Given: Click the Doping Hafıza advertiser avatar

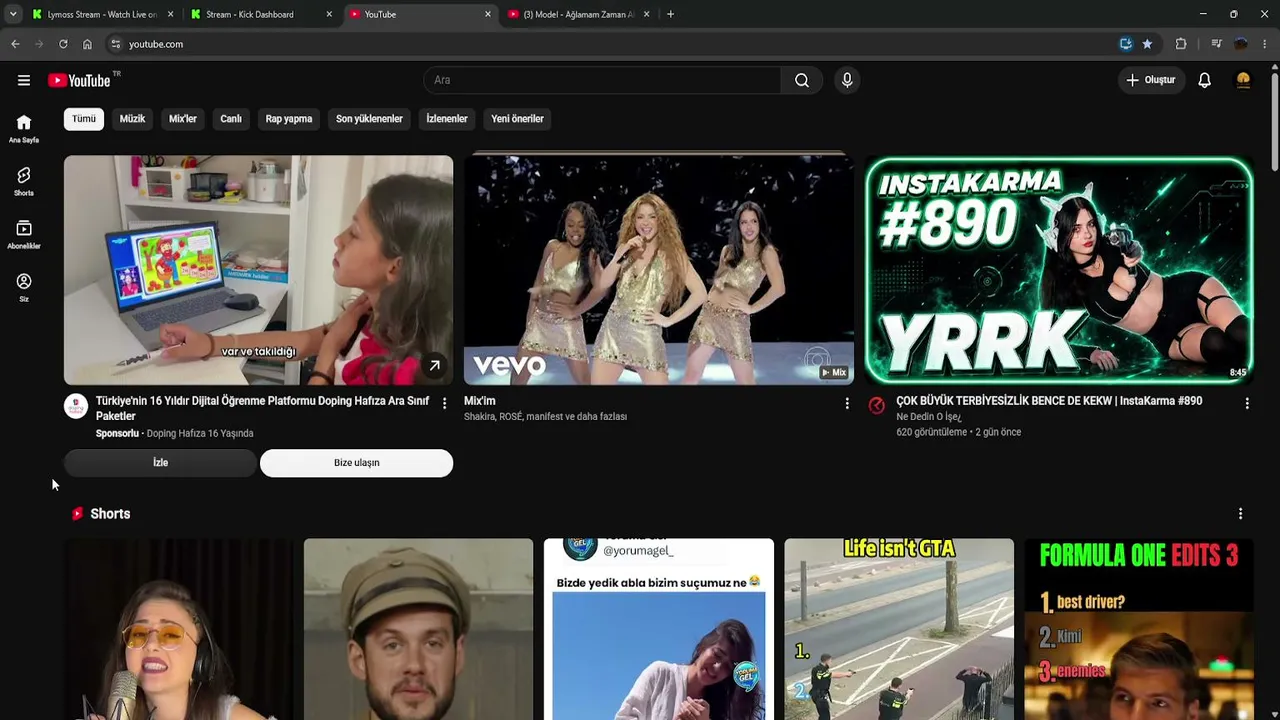Looking at the screenshot, I should click(76, 405).
